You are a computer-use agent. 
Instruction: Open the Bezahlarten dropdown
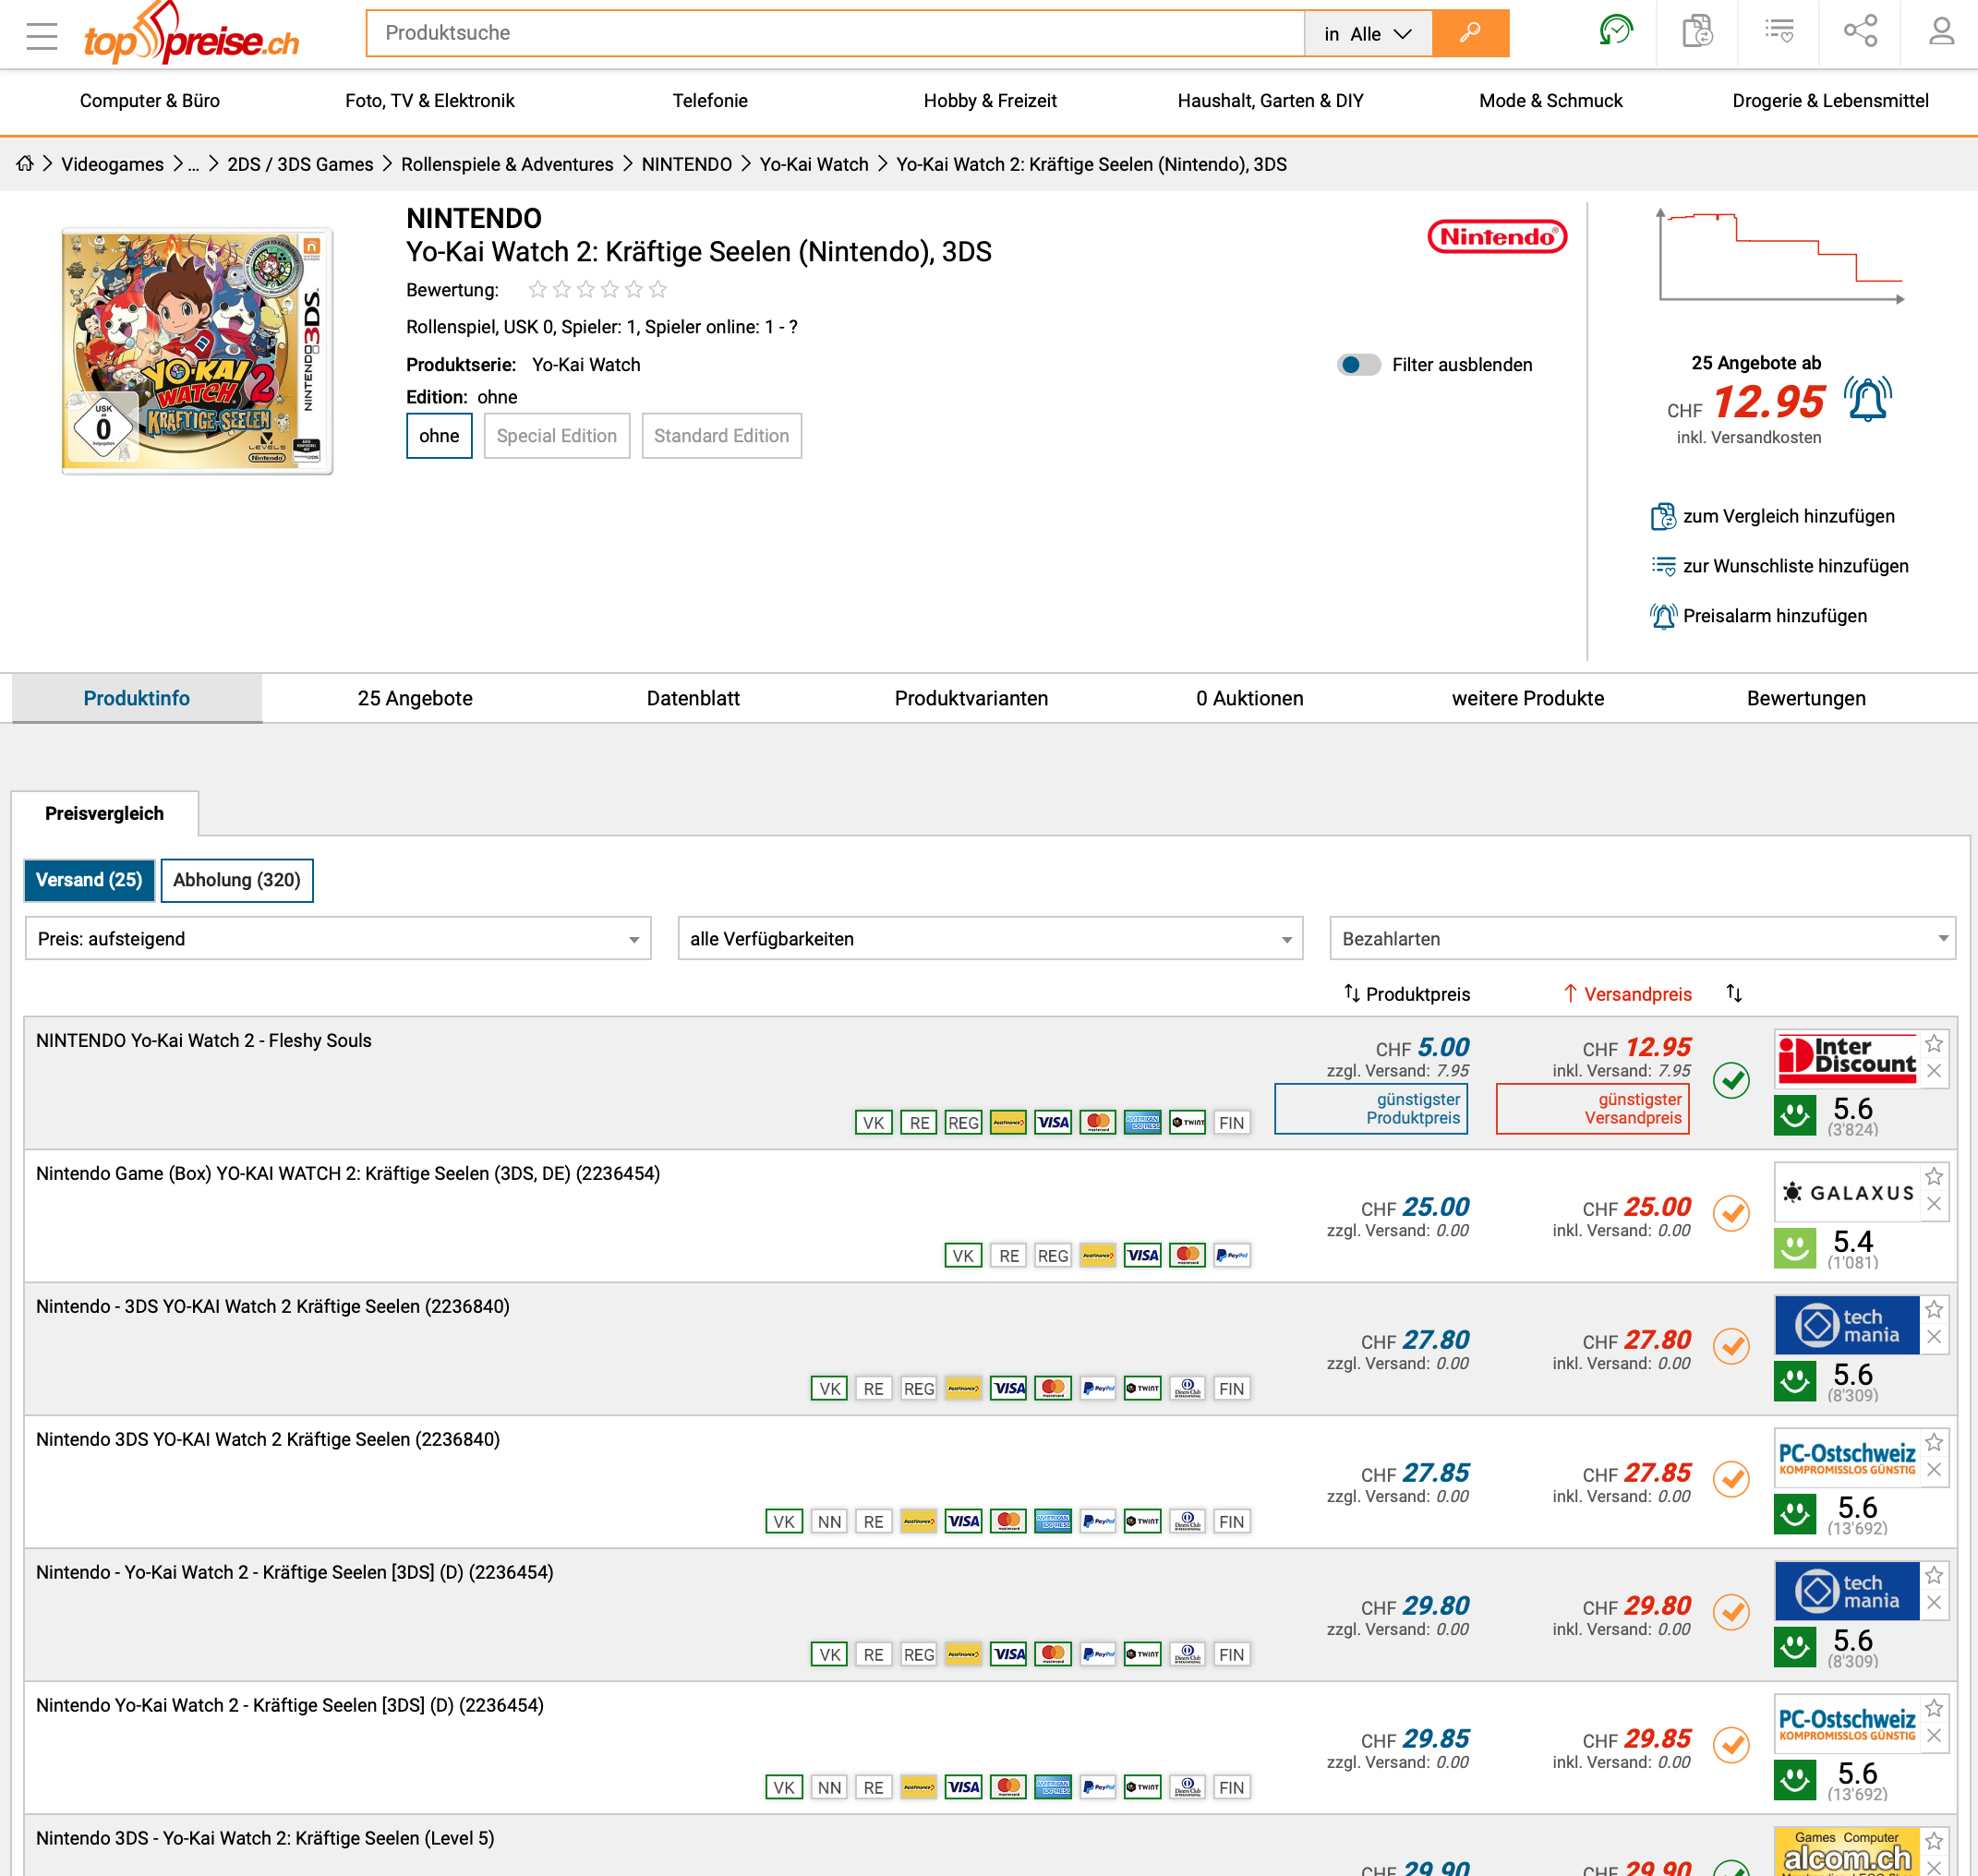point(1641,939)
